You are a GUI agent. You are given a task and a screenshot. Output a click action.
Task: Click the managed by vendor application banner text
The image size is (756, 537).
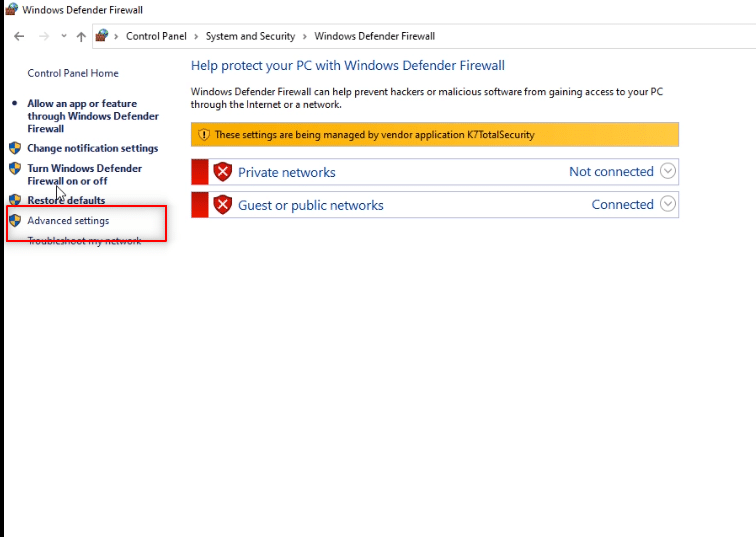375,134
